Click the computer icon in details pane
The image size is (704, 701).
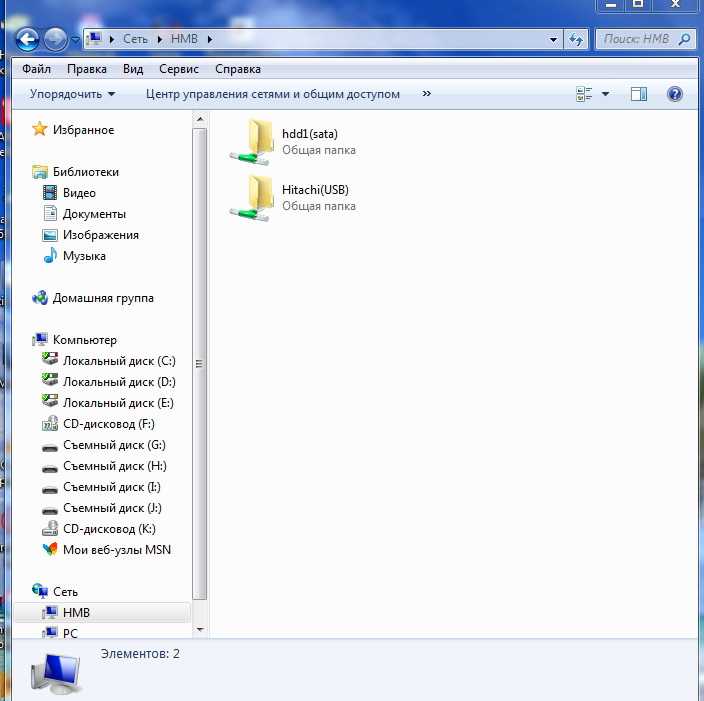pos(56,673)
